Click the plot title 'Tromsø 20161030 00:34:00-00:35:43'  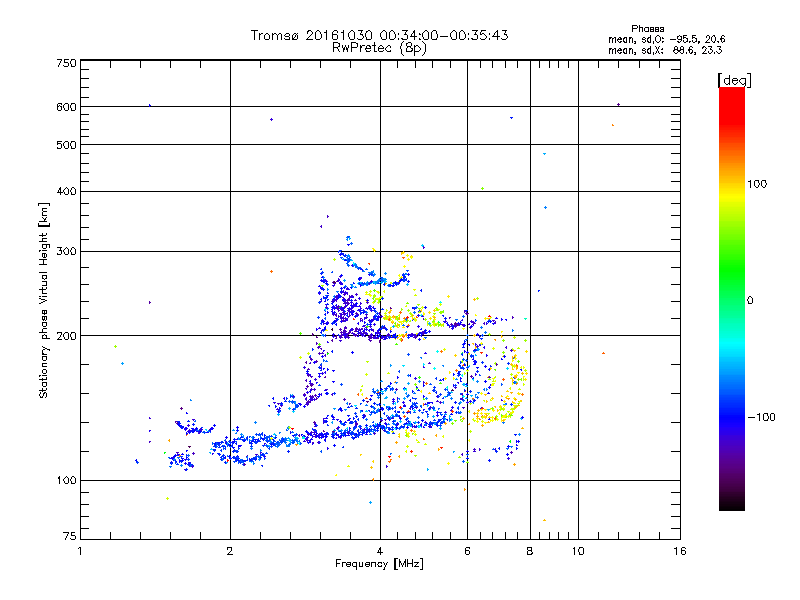379,35
